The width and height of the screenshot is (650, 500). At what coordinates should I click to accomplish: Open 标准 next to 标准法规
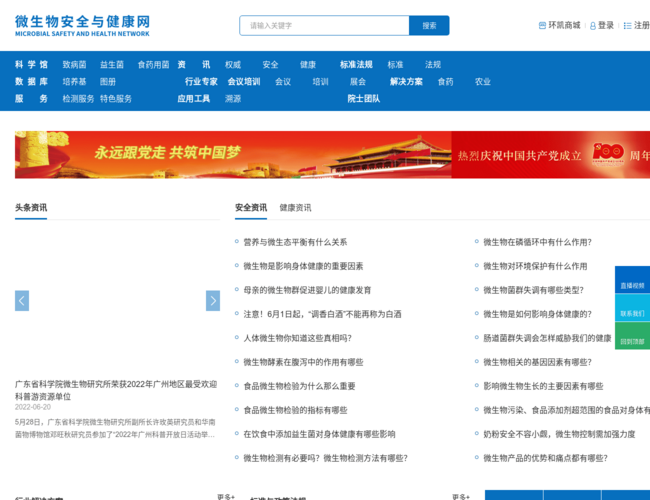pyautogui.click(x=395, y=65)
